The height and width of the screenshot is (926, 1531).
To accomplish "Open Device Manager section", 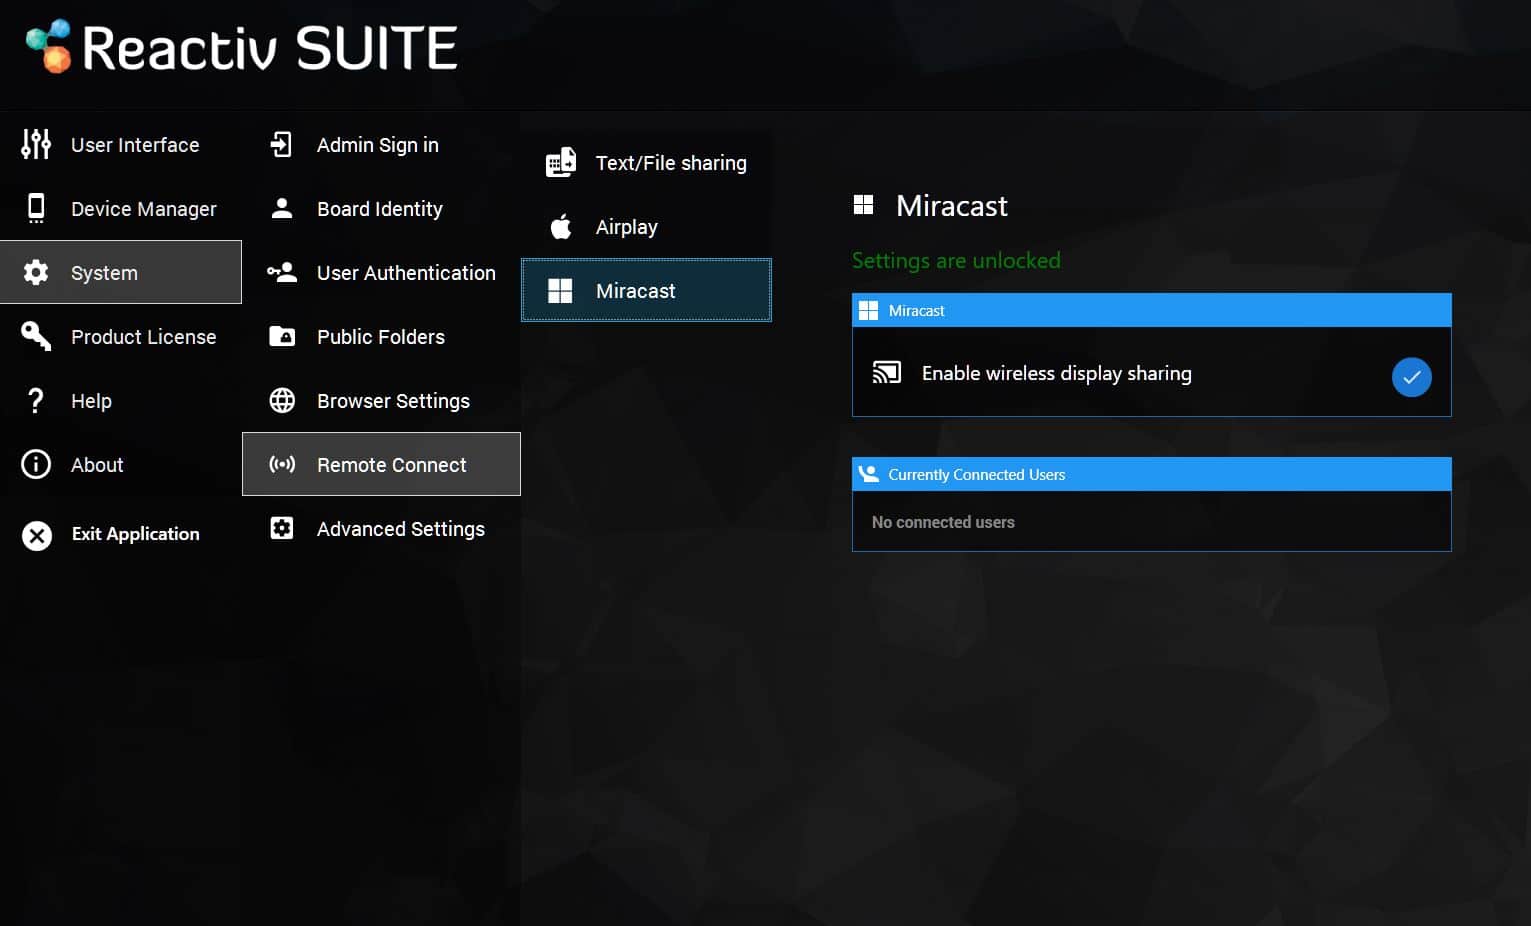I will click(x=121, y=208).
